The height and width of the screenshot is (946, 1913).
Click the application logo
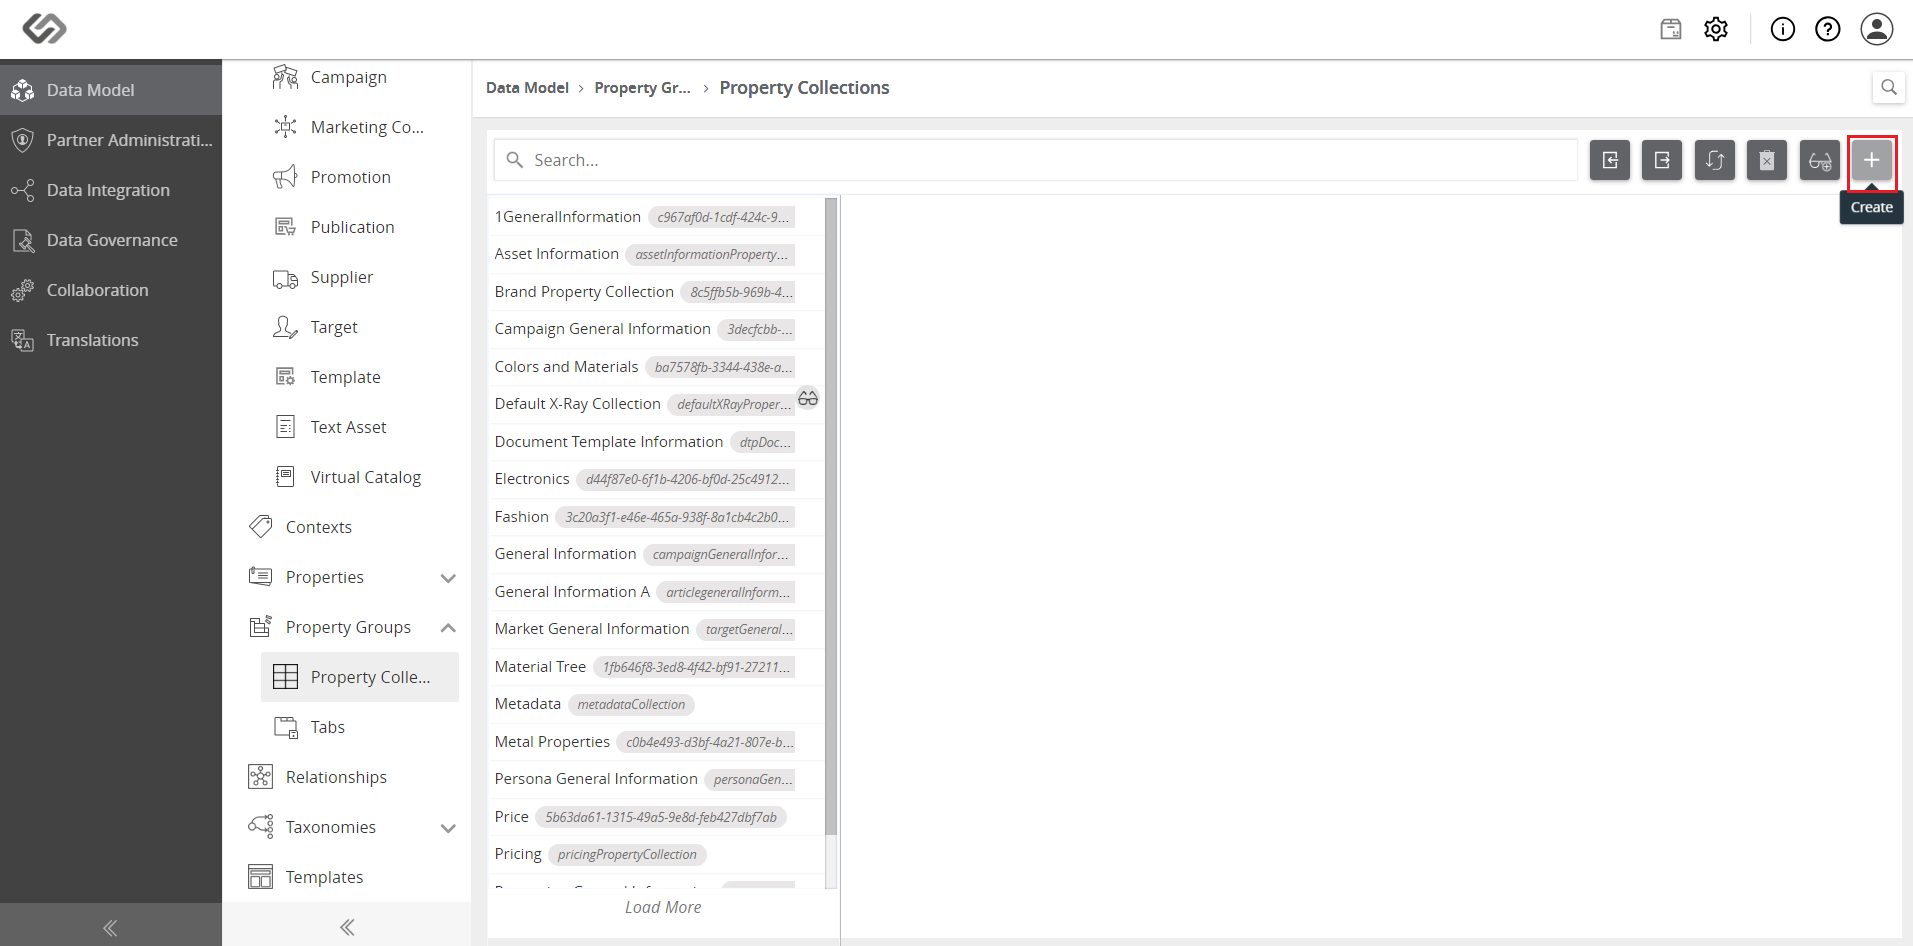click(45, 28)
